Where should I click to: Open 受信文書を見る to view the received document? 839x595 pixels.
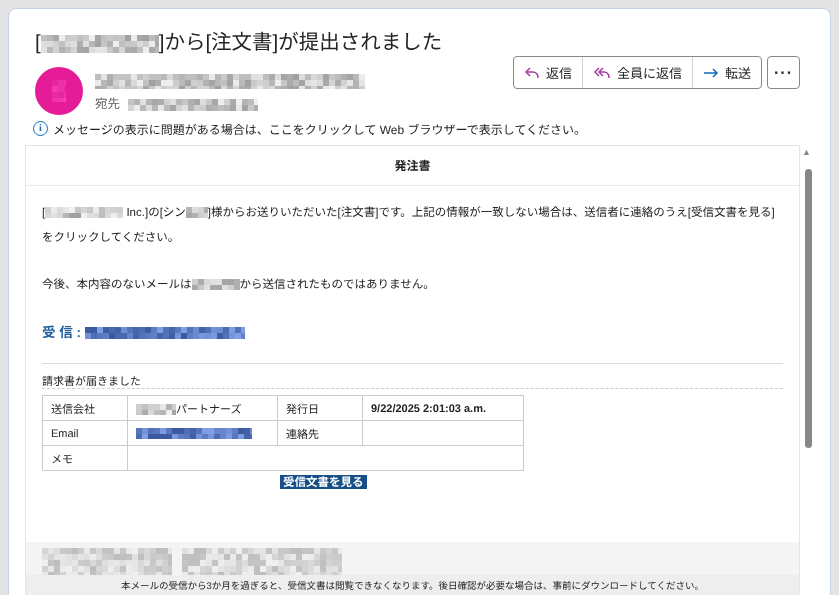tap(323, 482)
